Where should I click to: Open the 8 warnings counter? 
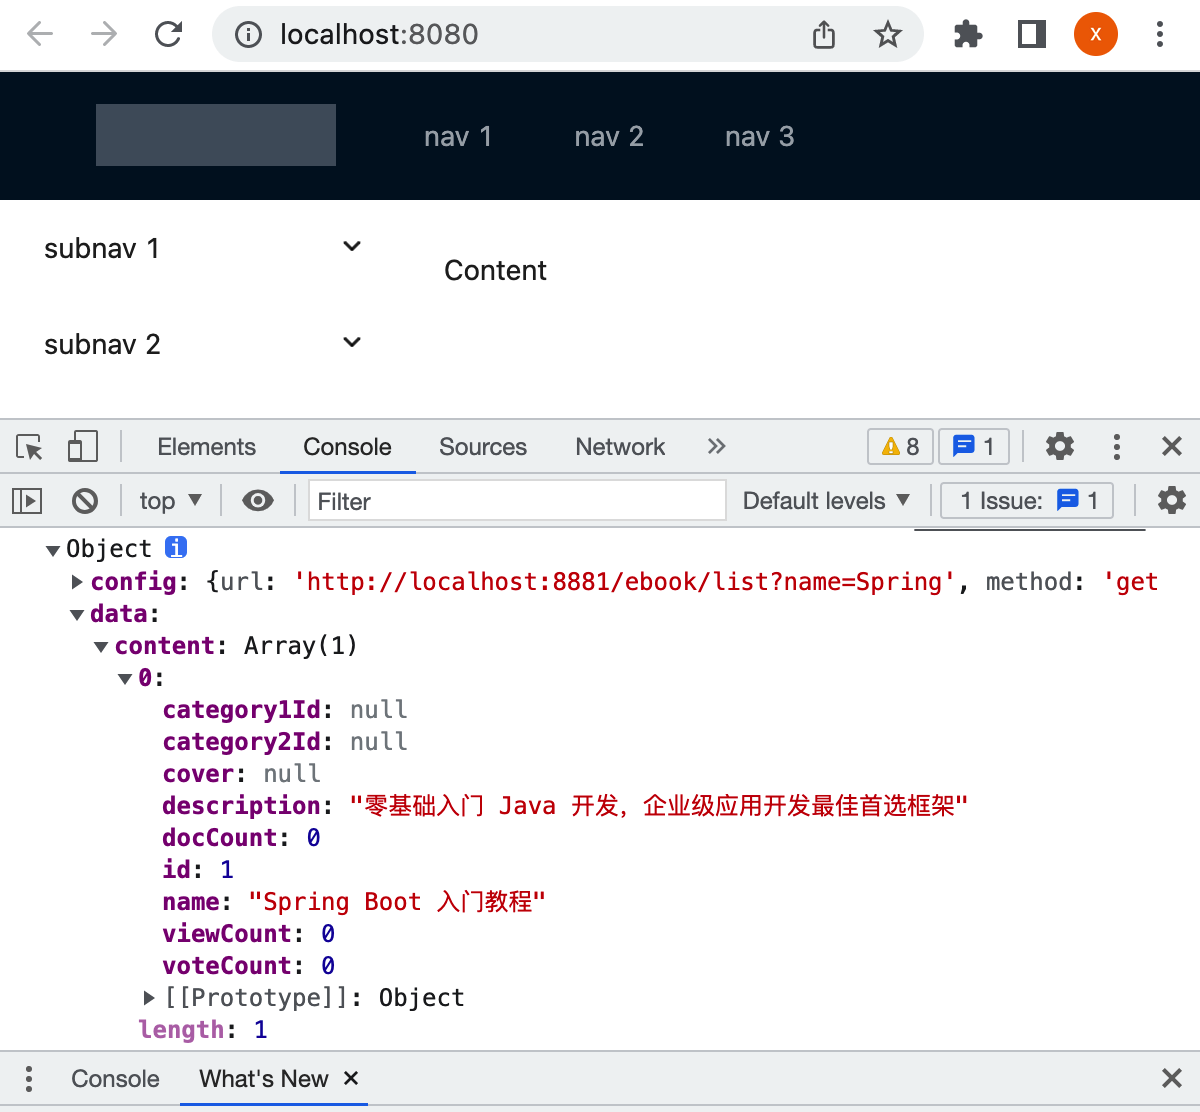(x=900, y=446)
